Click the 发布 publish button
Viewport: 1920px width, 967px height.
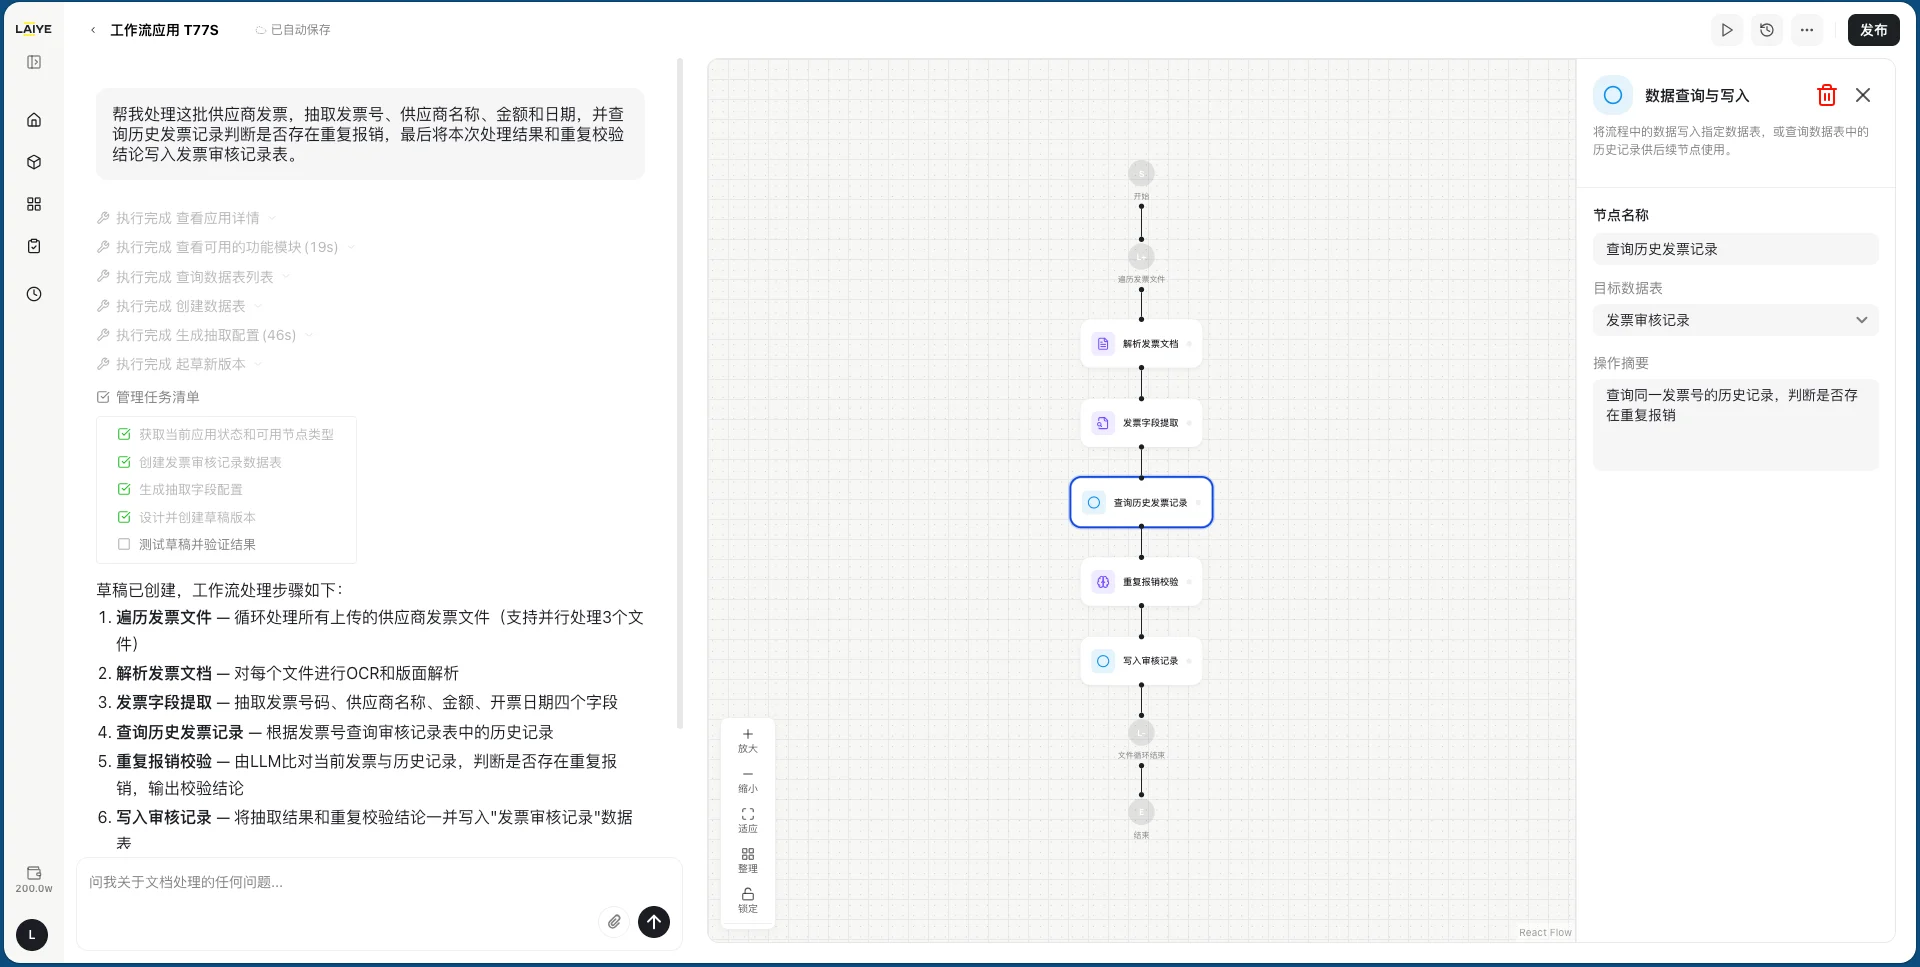(x=1874, y=30)
